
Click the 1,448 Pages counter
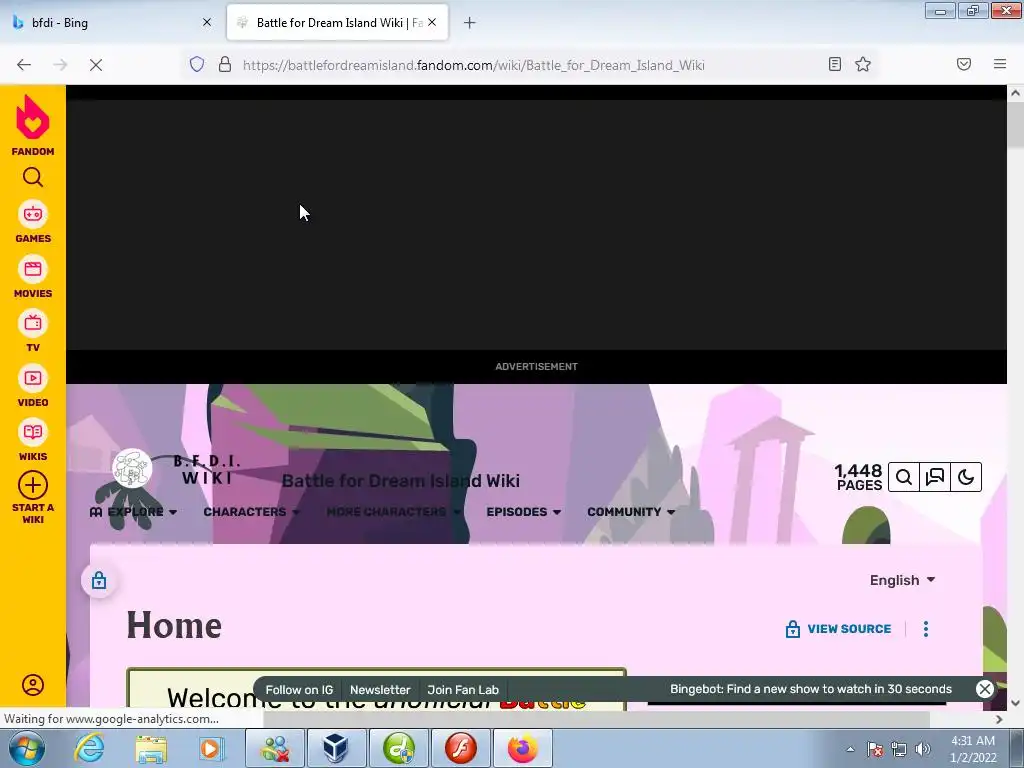click(x=858, y=477)
